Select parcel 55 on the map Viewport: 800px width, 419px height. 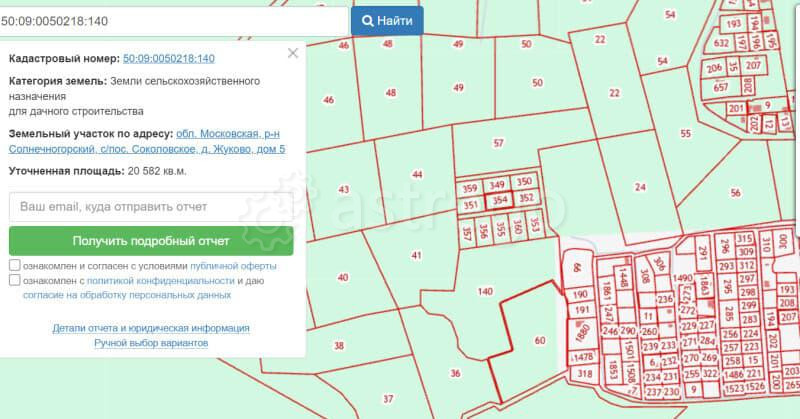[x=685, y=134]
